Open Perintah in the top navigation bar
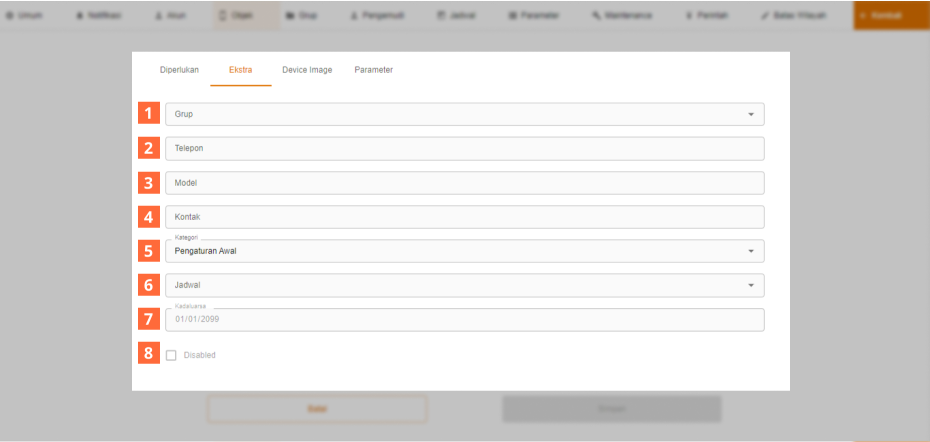930x442 pixels. [x=708, y=16]
